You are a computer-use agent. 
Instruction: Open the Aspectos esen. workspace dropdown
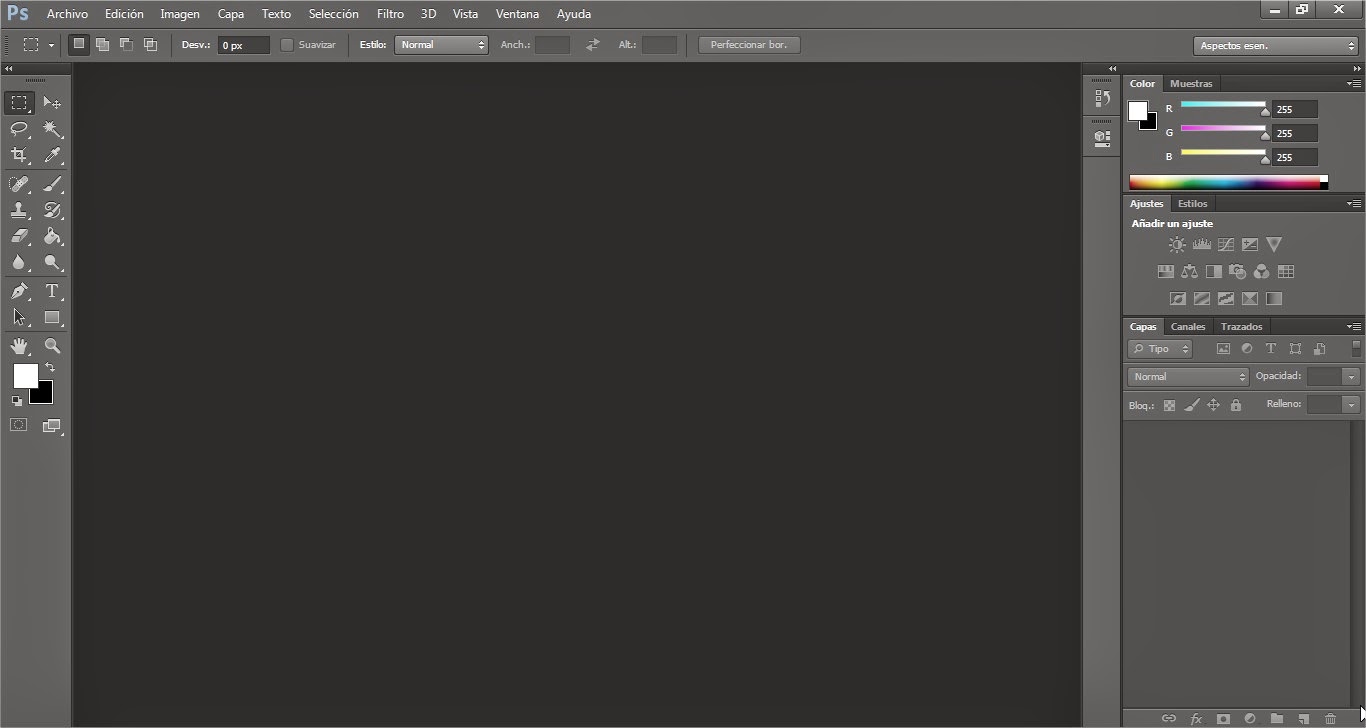click(1275, 45)
